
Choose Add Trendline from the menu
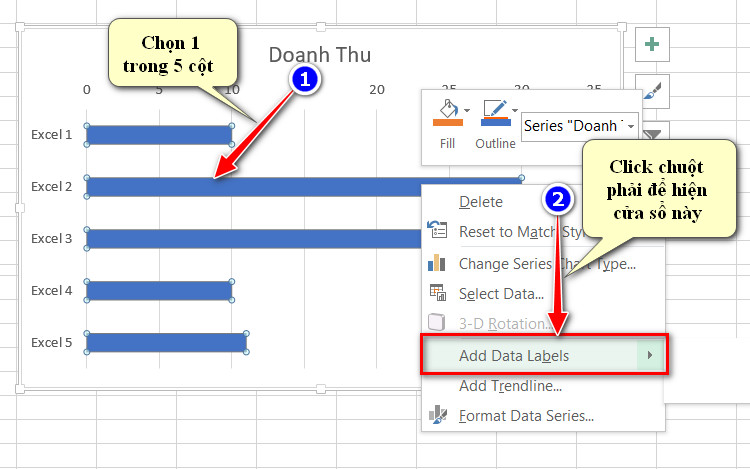(510, 386)
